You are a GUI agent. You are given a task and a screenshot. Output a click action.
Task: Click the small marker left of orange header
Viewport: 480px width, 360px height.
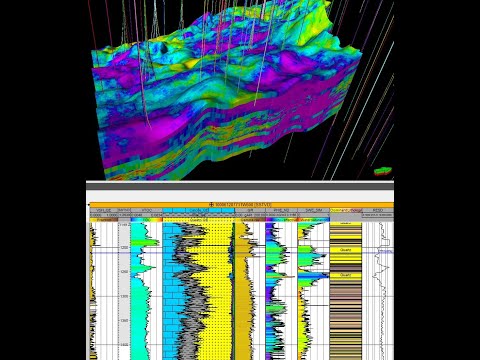[88, 204]
